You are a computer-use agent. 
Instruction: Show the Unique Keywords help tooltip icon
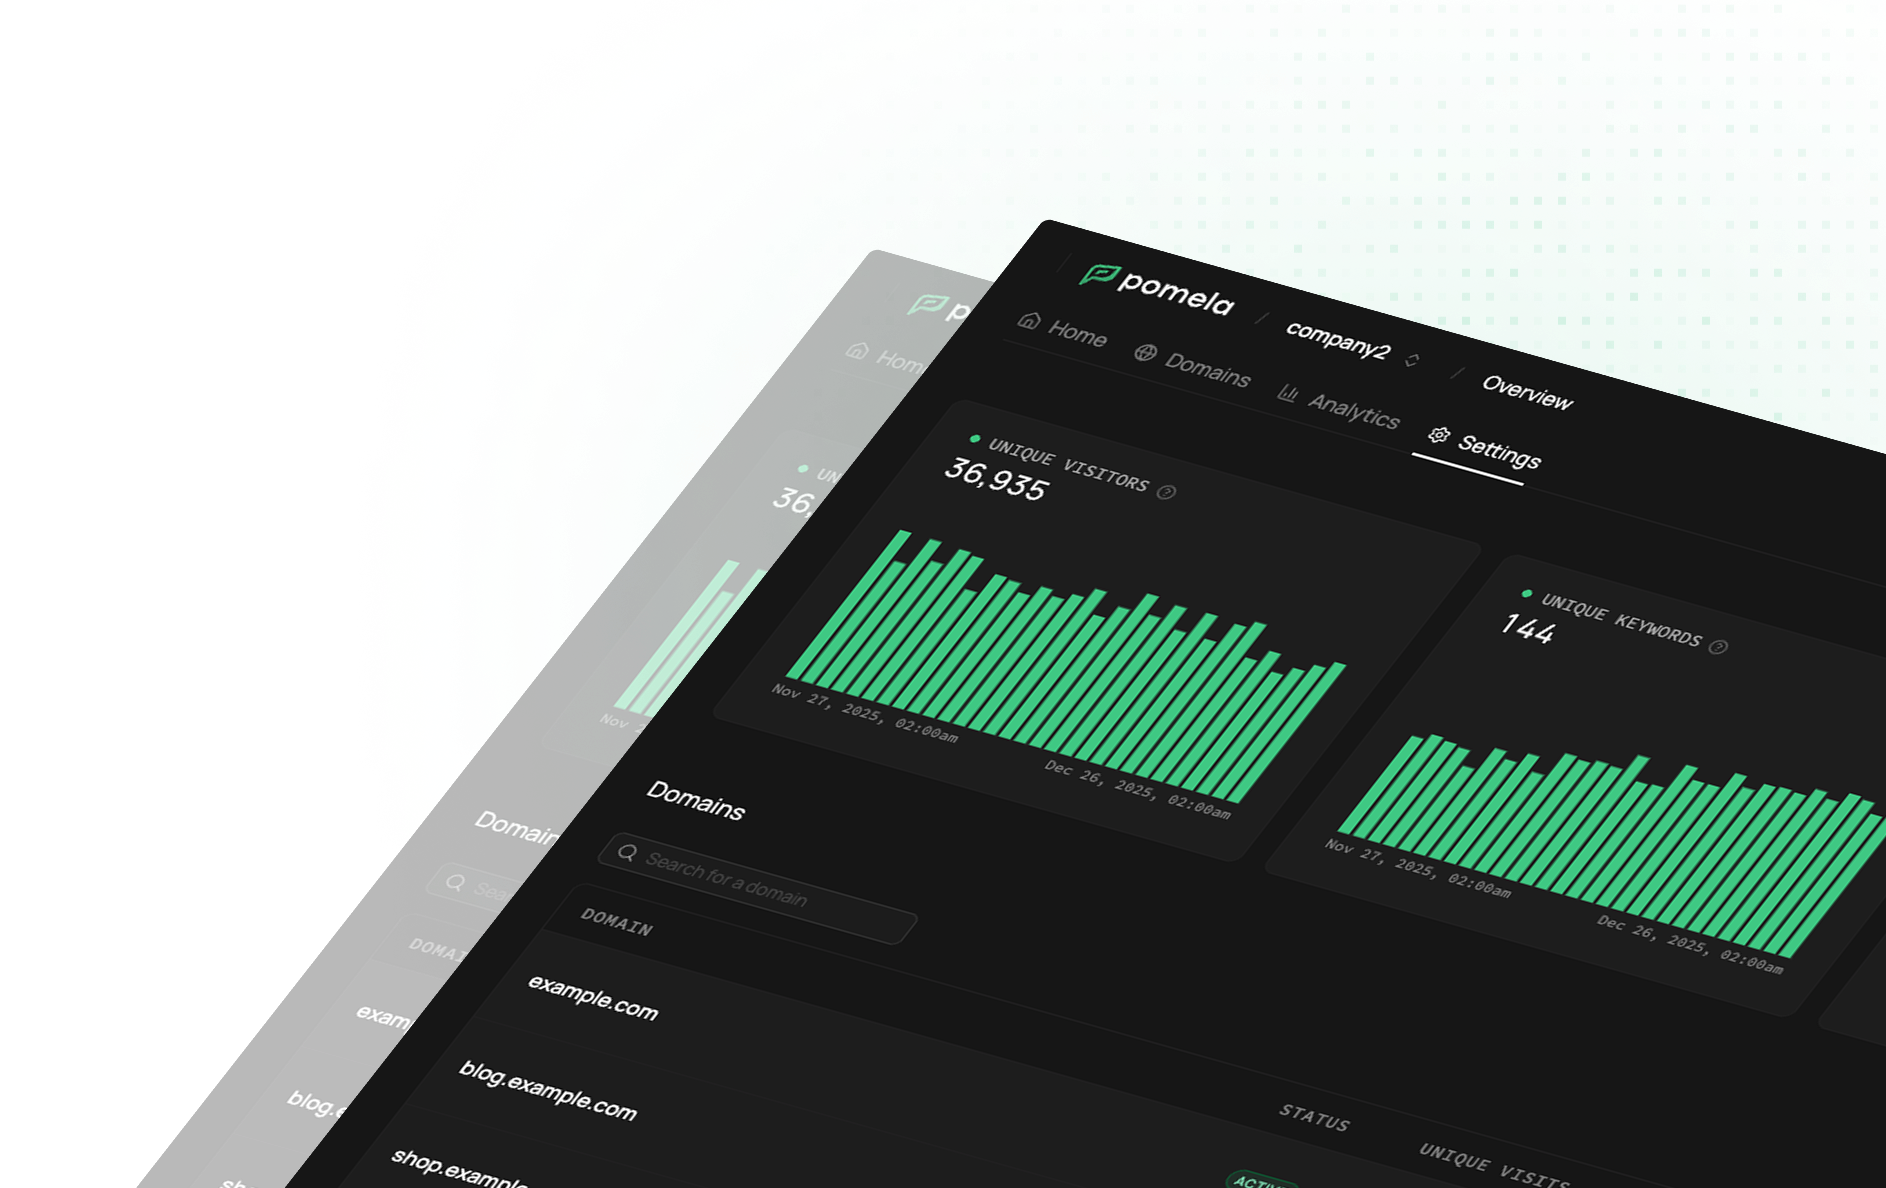(x=1718, y=647)
